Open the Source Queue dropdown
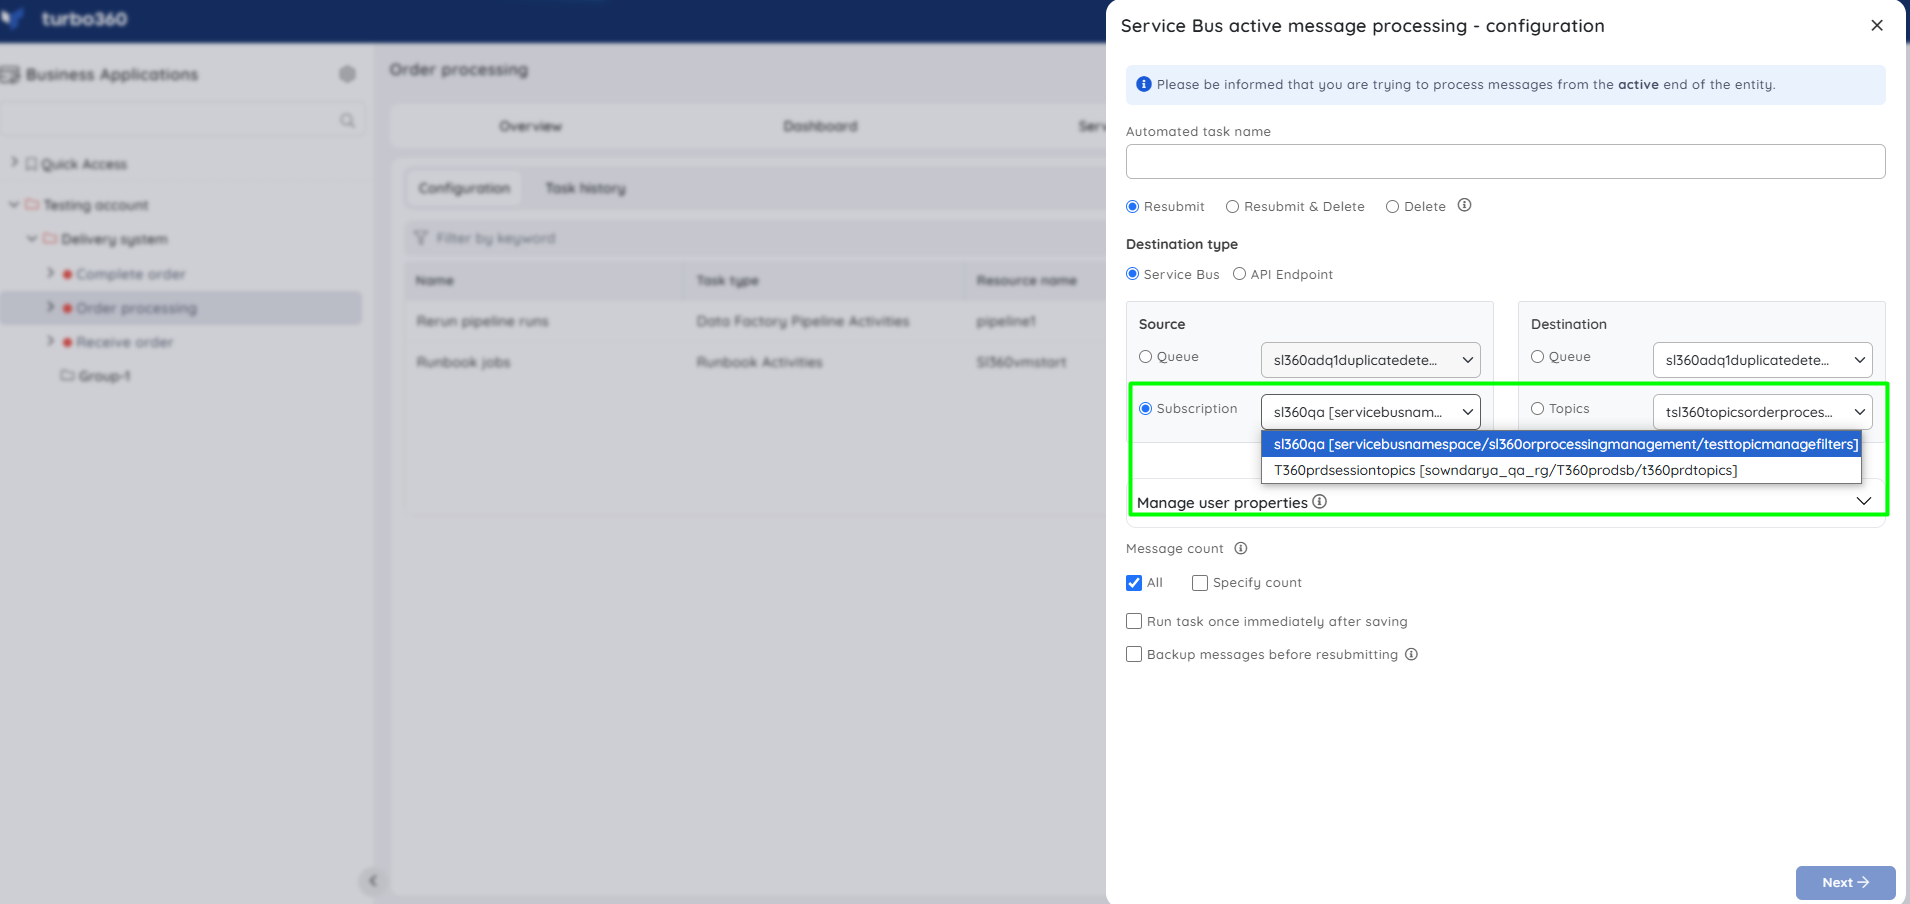 (x=1371, y=360)
